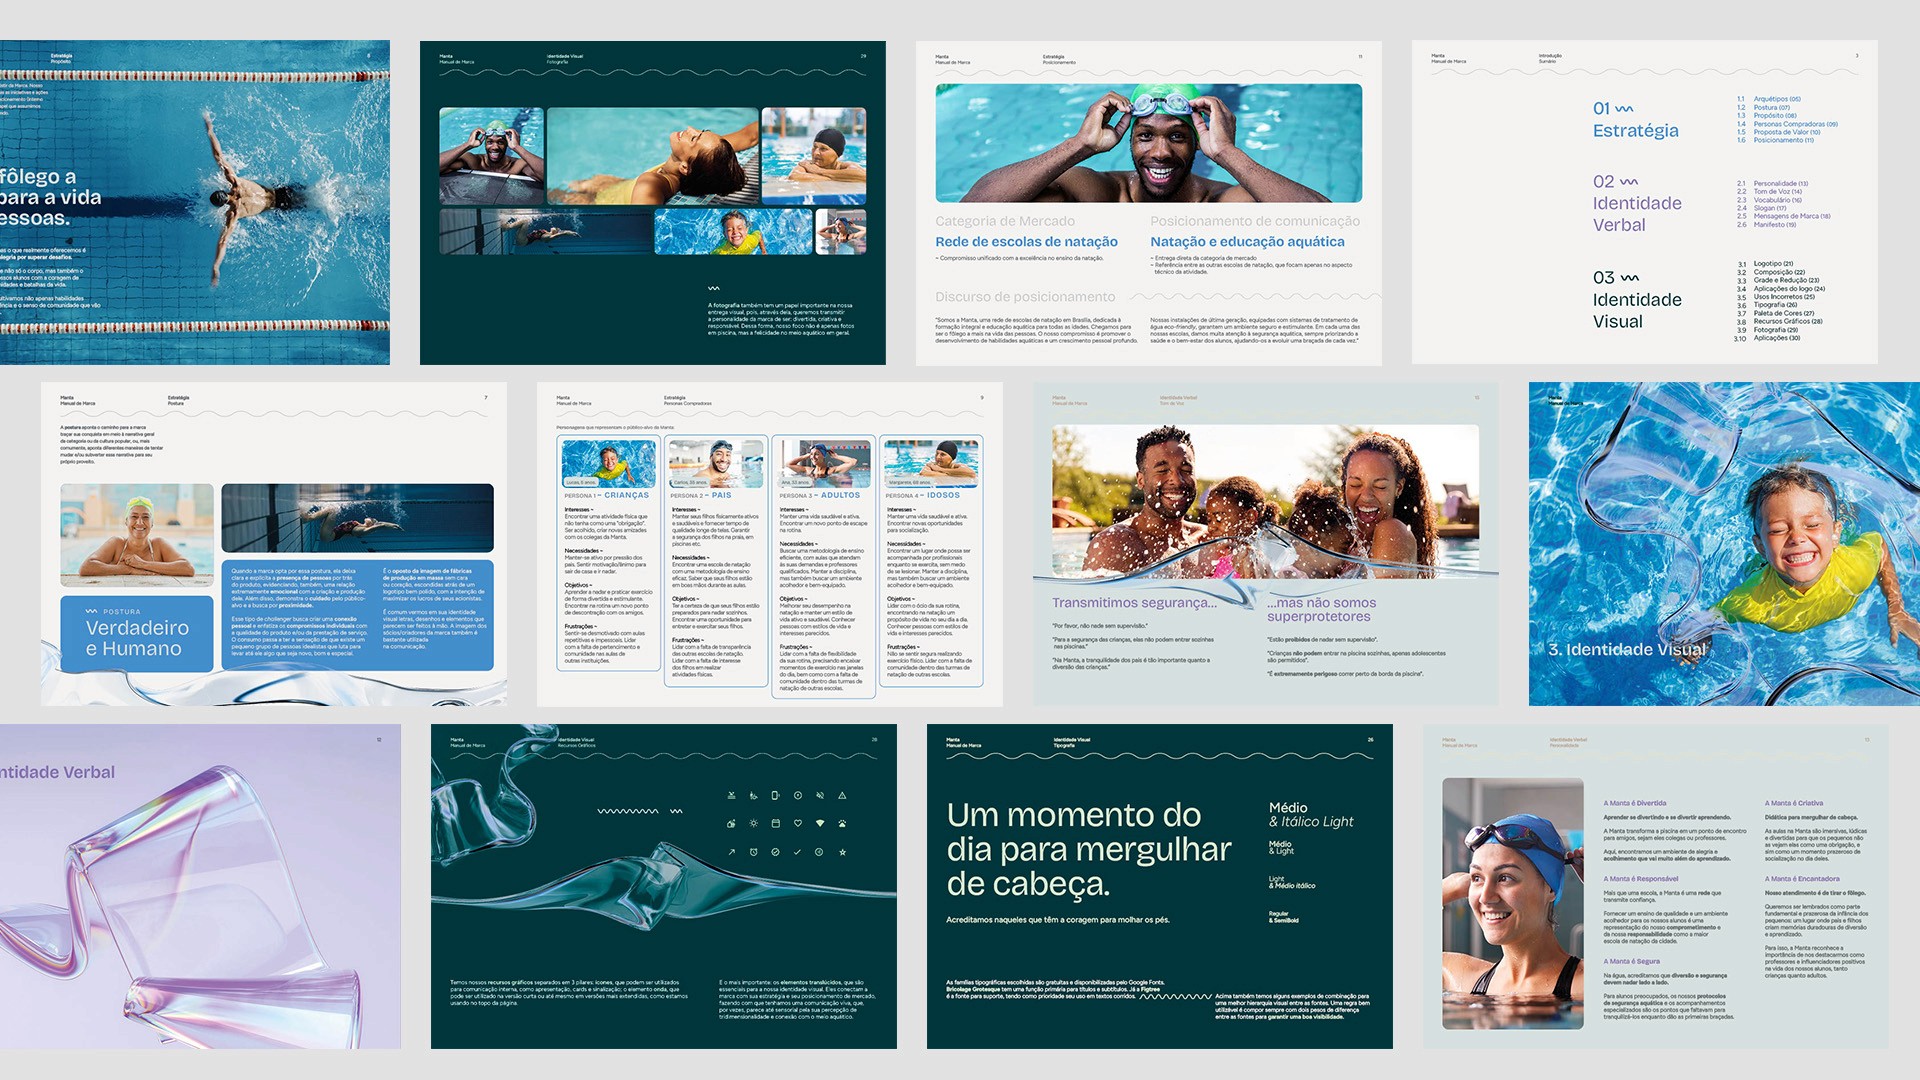Click the warning triangle icon
The image size is (1920, 1080).
click(842, 796)
